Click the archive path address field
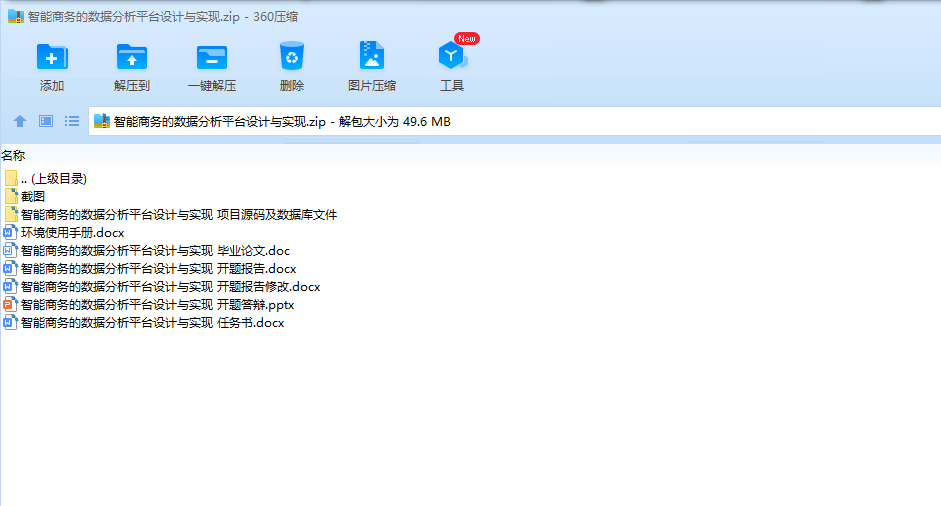Image resolution: width=941 pixels, height=506 pixels. 514,121
